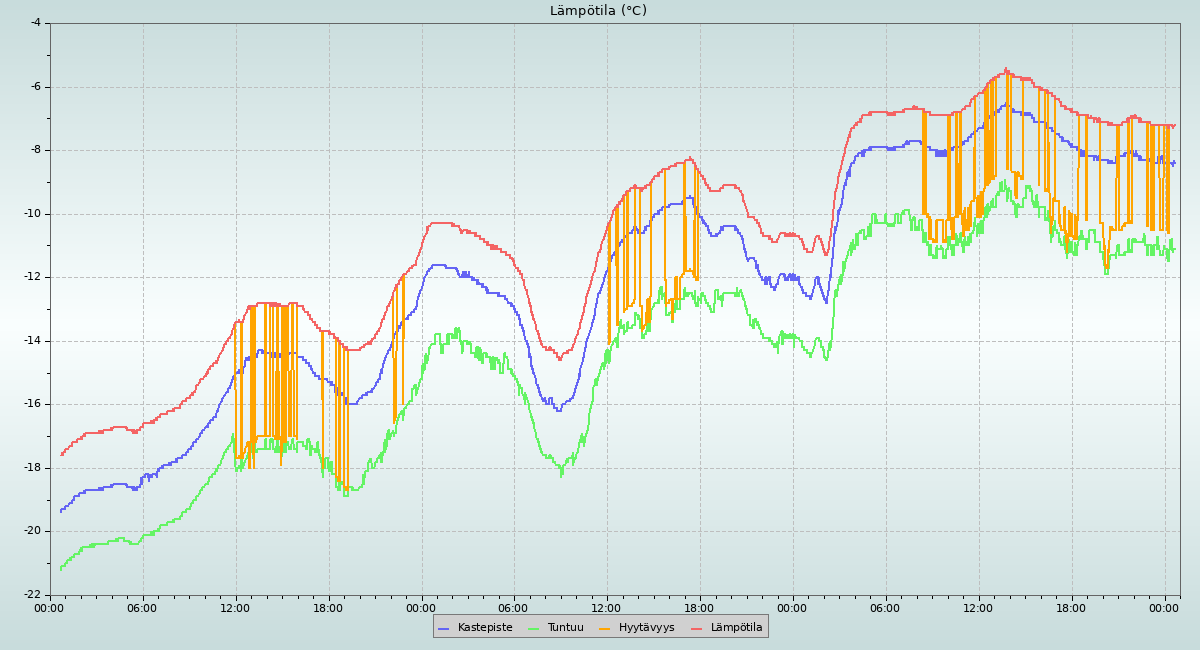Screen dimensions: 1200x650
Task: Click the chart title Lämpötila (°C)
Action: click(598, 11)
